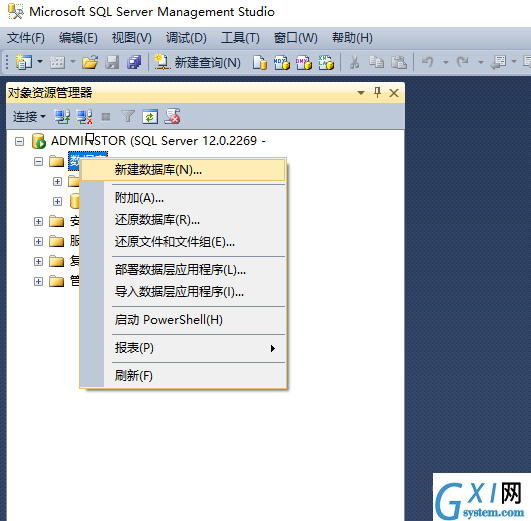Image resolution: width=531 pixels, height=521 pixels.
Task: Open the 工具(T) menu
Action: 240,38
